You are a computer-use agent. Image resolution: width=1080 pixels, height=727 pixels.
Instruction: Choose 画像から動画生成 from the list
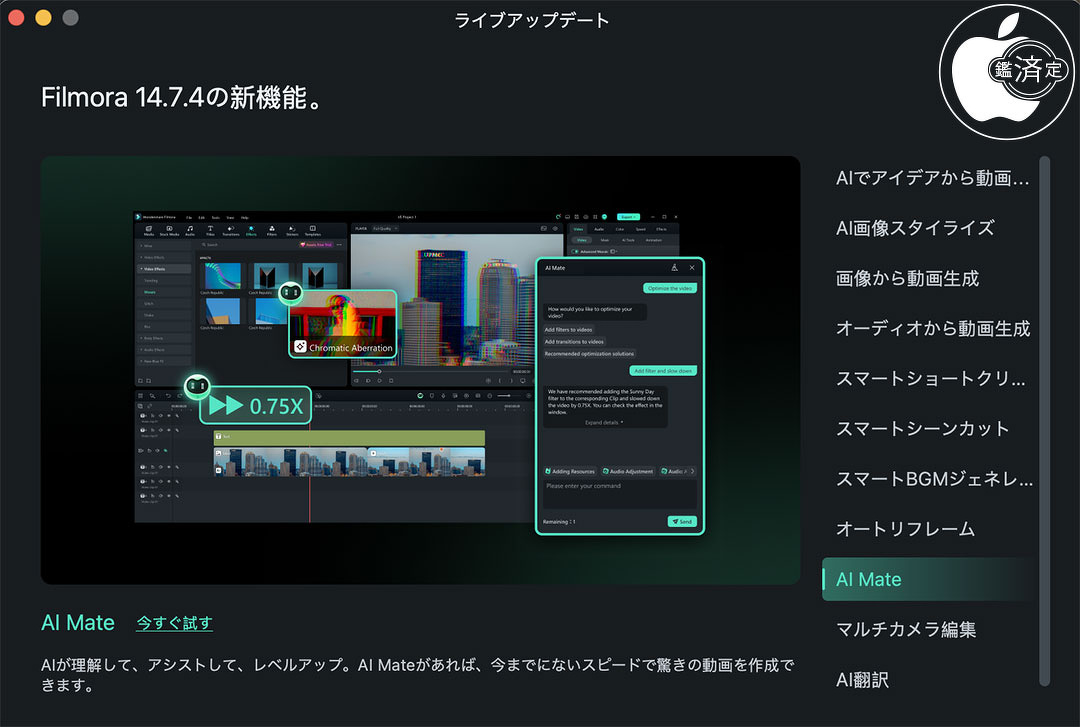pos(907,278)
